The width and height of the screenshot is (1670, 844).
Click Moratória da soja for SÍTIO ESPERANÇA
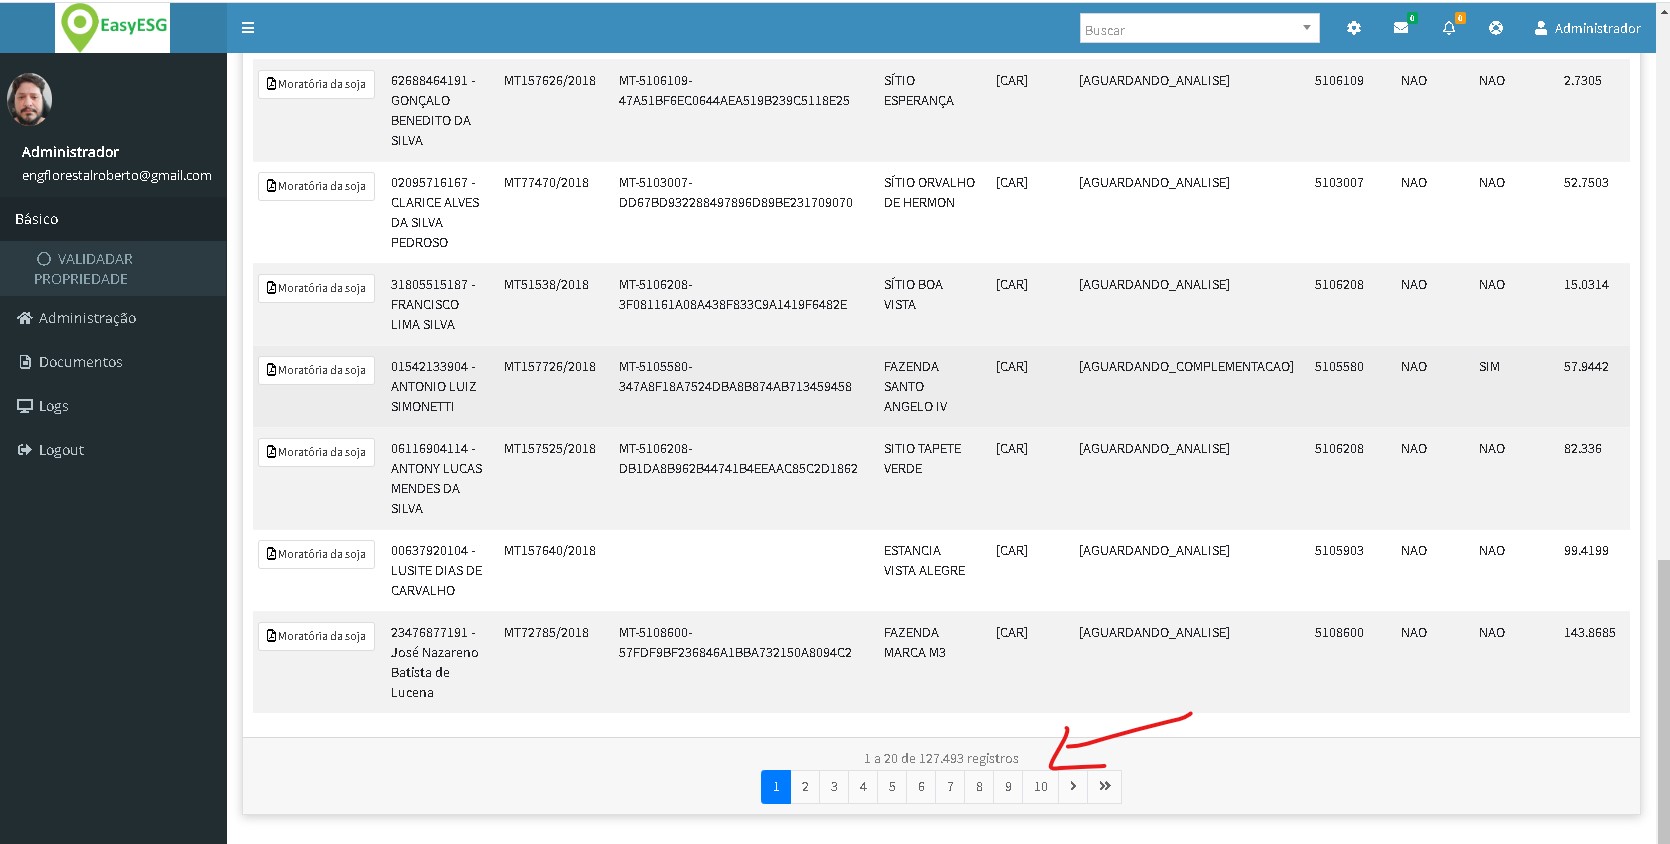click(x=316, y=84)
